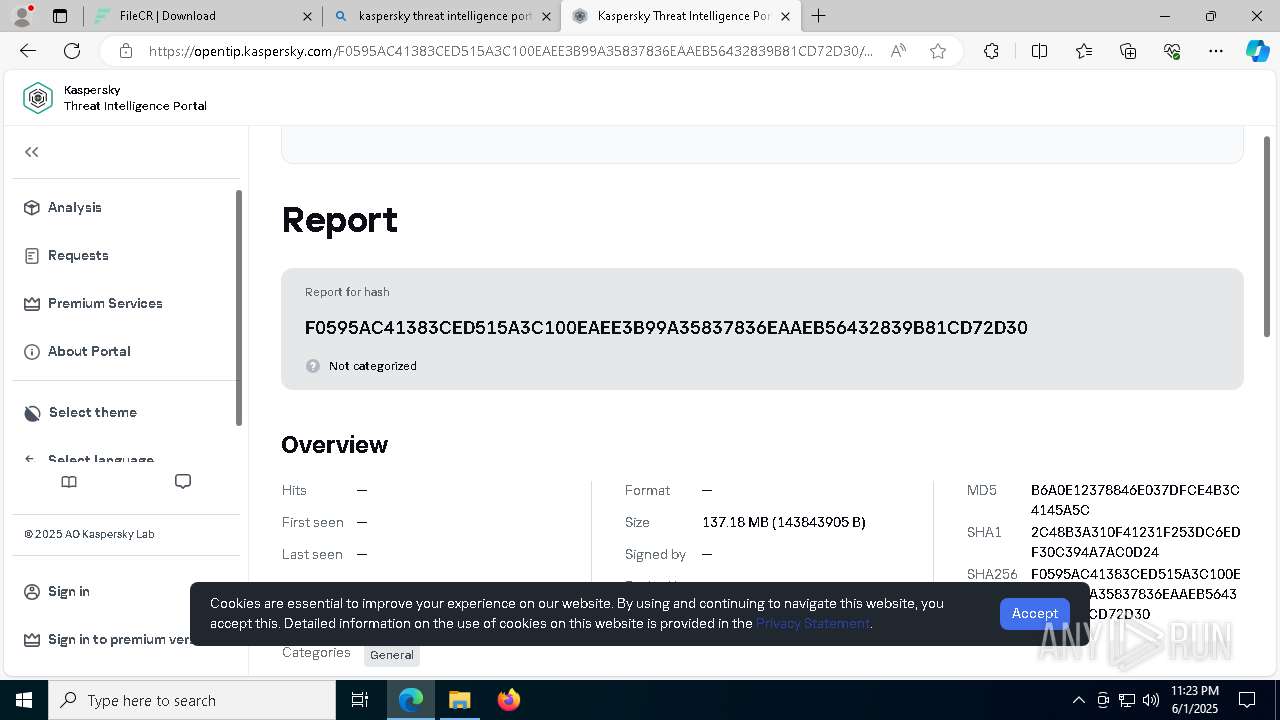Open the Privacy Statement link
1280x720 pixels.
click(813, 623)
